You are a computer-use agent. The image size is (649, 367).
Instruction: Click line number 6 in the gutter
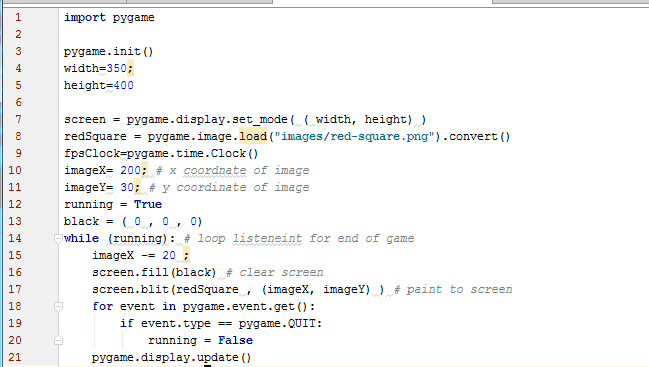[18, 102]
